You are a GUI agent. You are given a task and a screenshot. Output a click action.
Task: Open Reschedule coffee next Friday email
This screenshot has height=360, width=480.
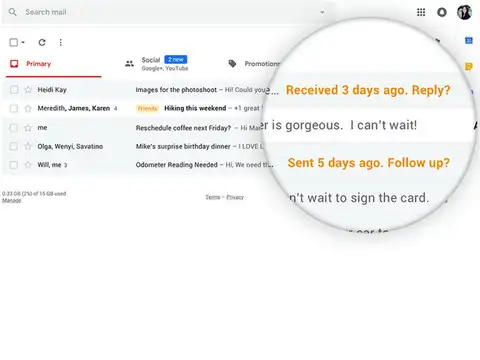[183, 128]
